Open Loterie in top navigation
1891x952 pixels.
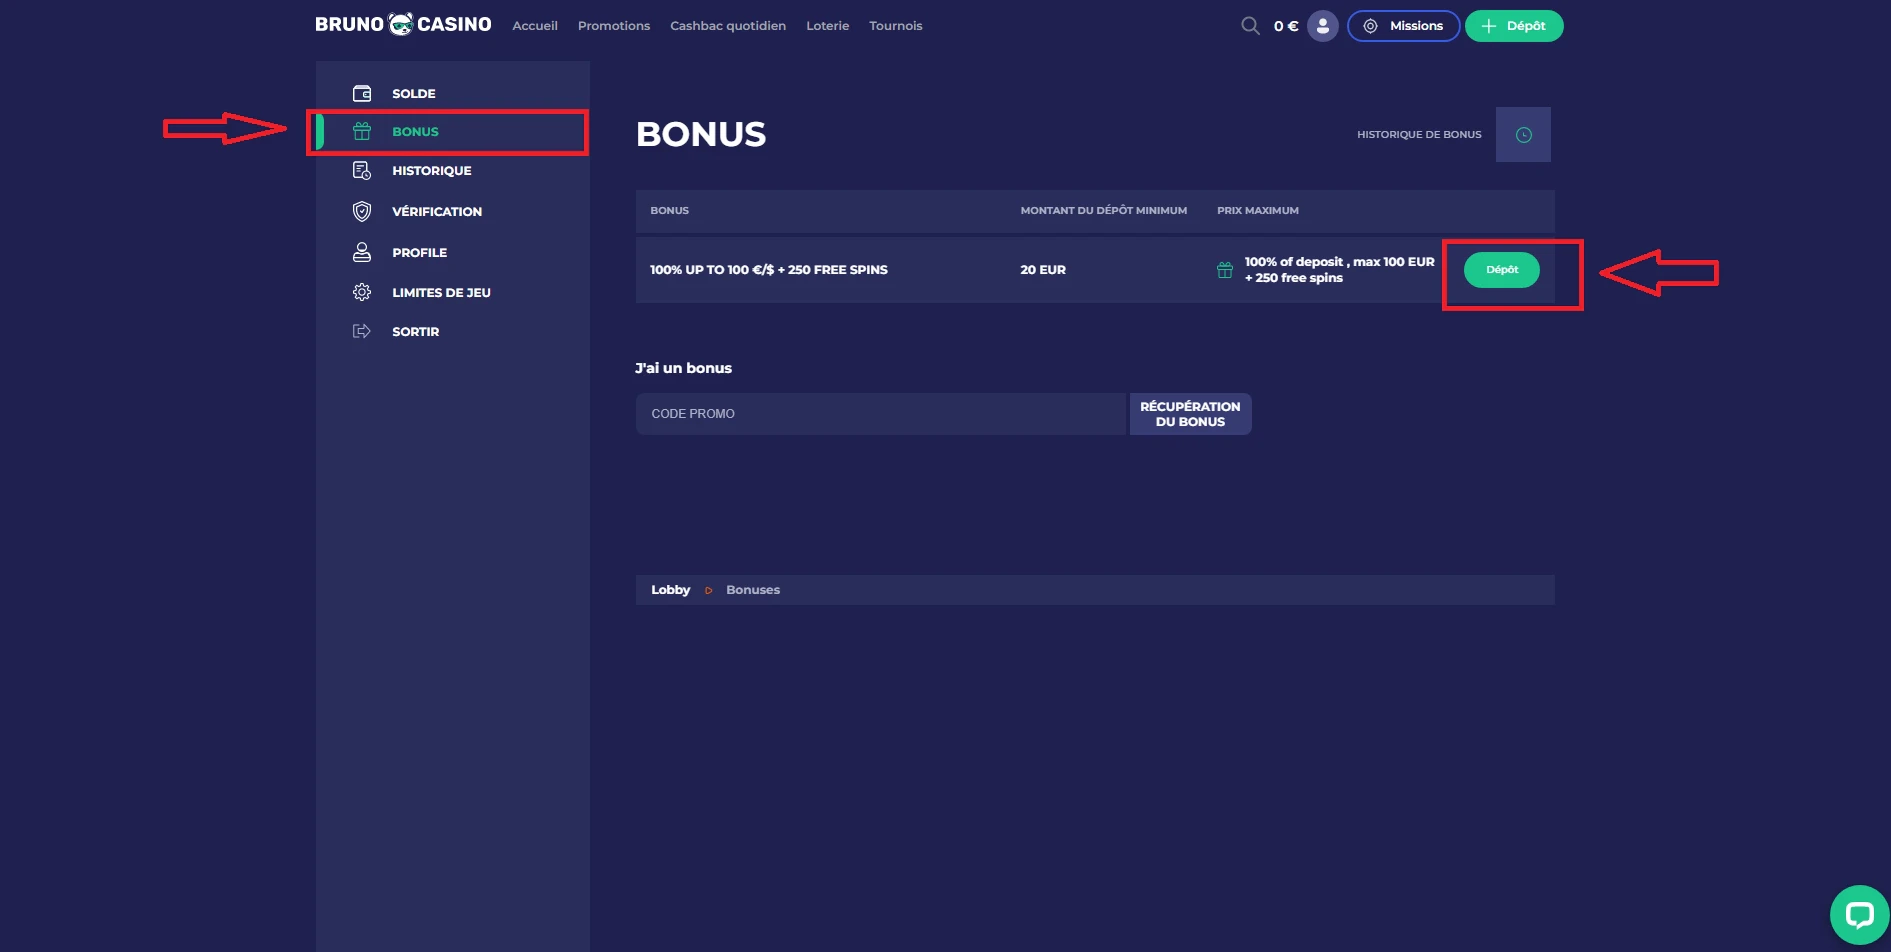tap(828, 26)
